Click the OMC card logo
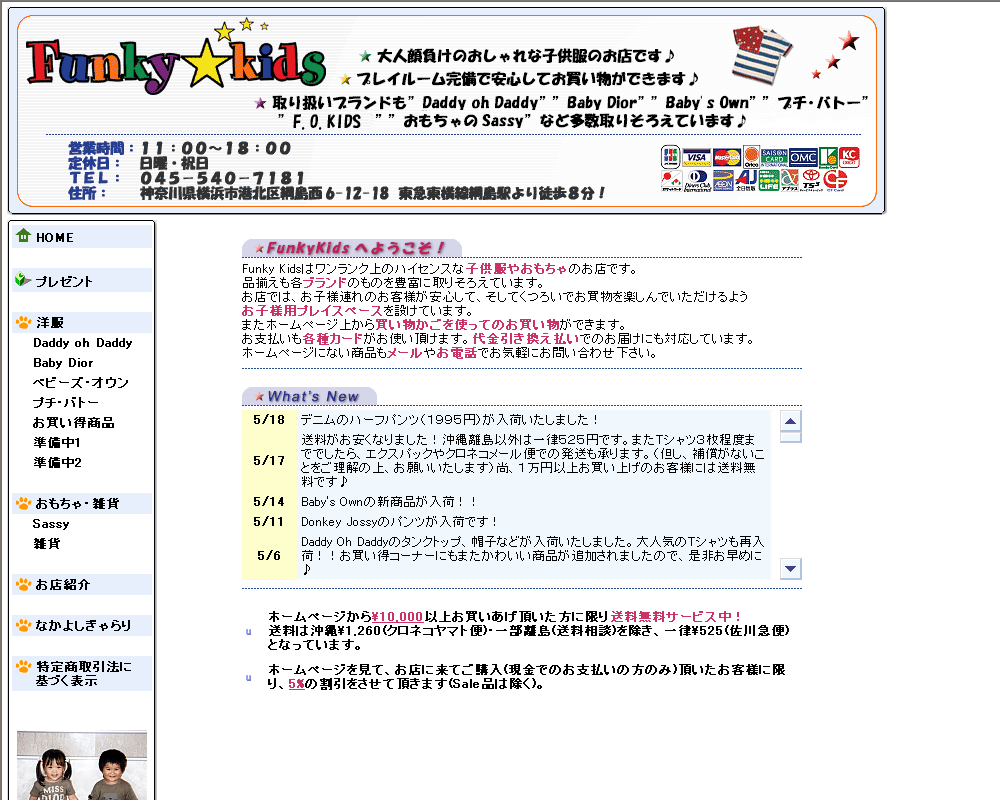The height and width of the screenshot is (800, 1000). 803,158
